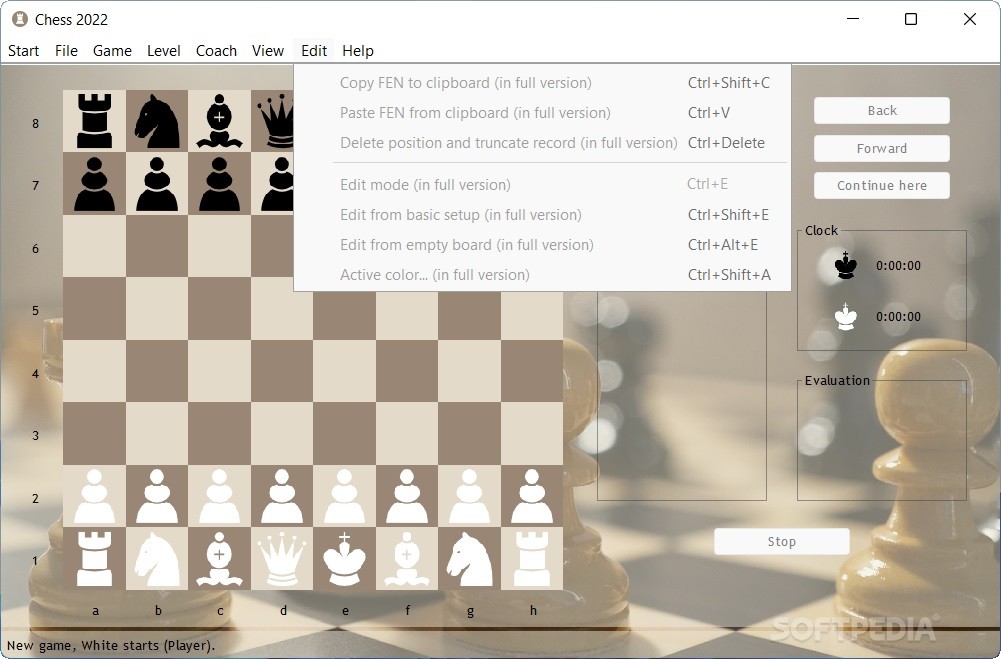Select the black knight on b8
The image size is (1001, 659).
point(156,121)
